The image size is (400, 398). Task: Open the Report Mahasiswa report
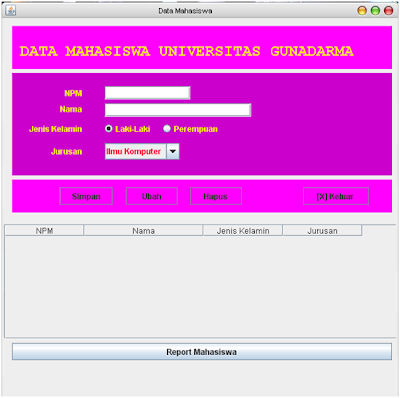pyautogui.click(x=202, y=352)
